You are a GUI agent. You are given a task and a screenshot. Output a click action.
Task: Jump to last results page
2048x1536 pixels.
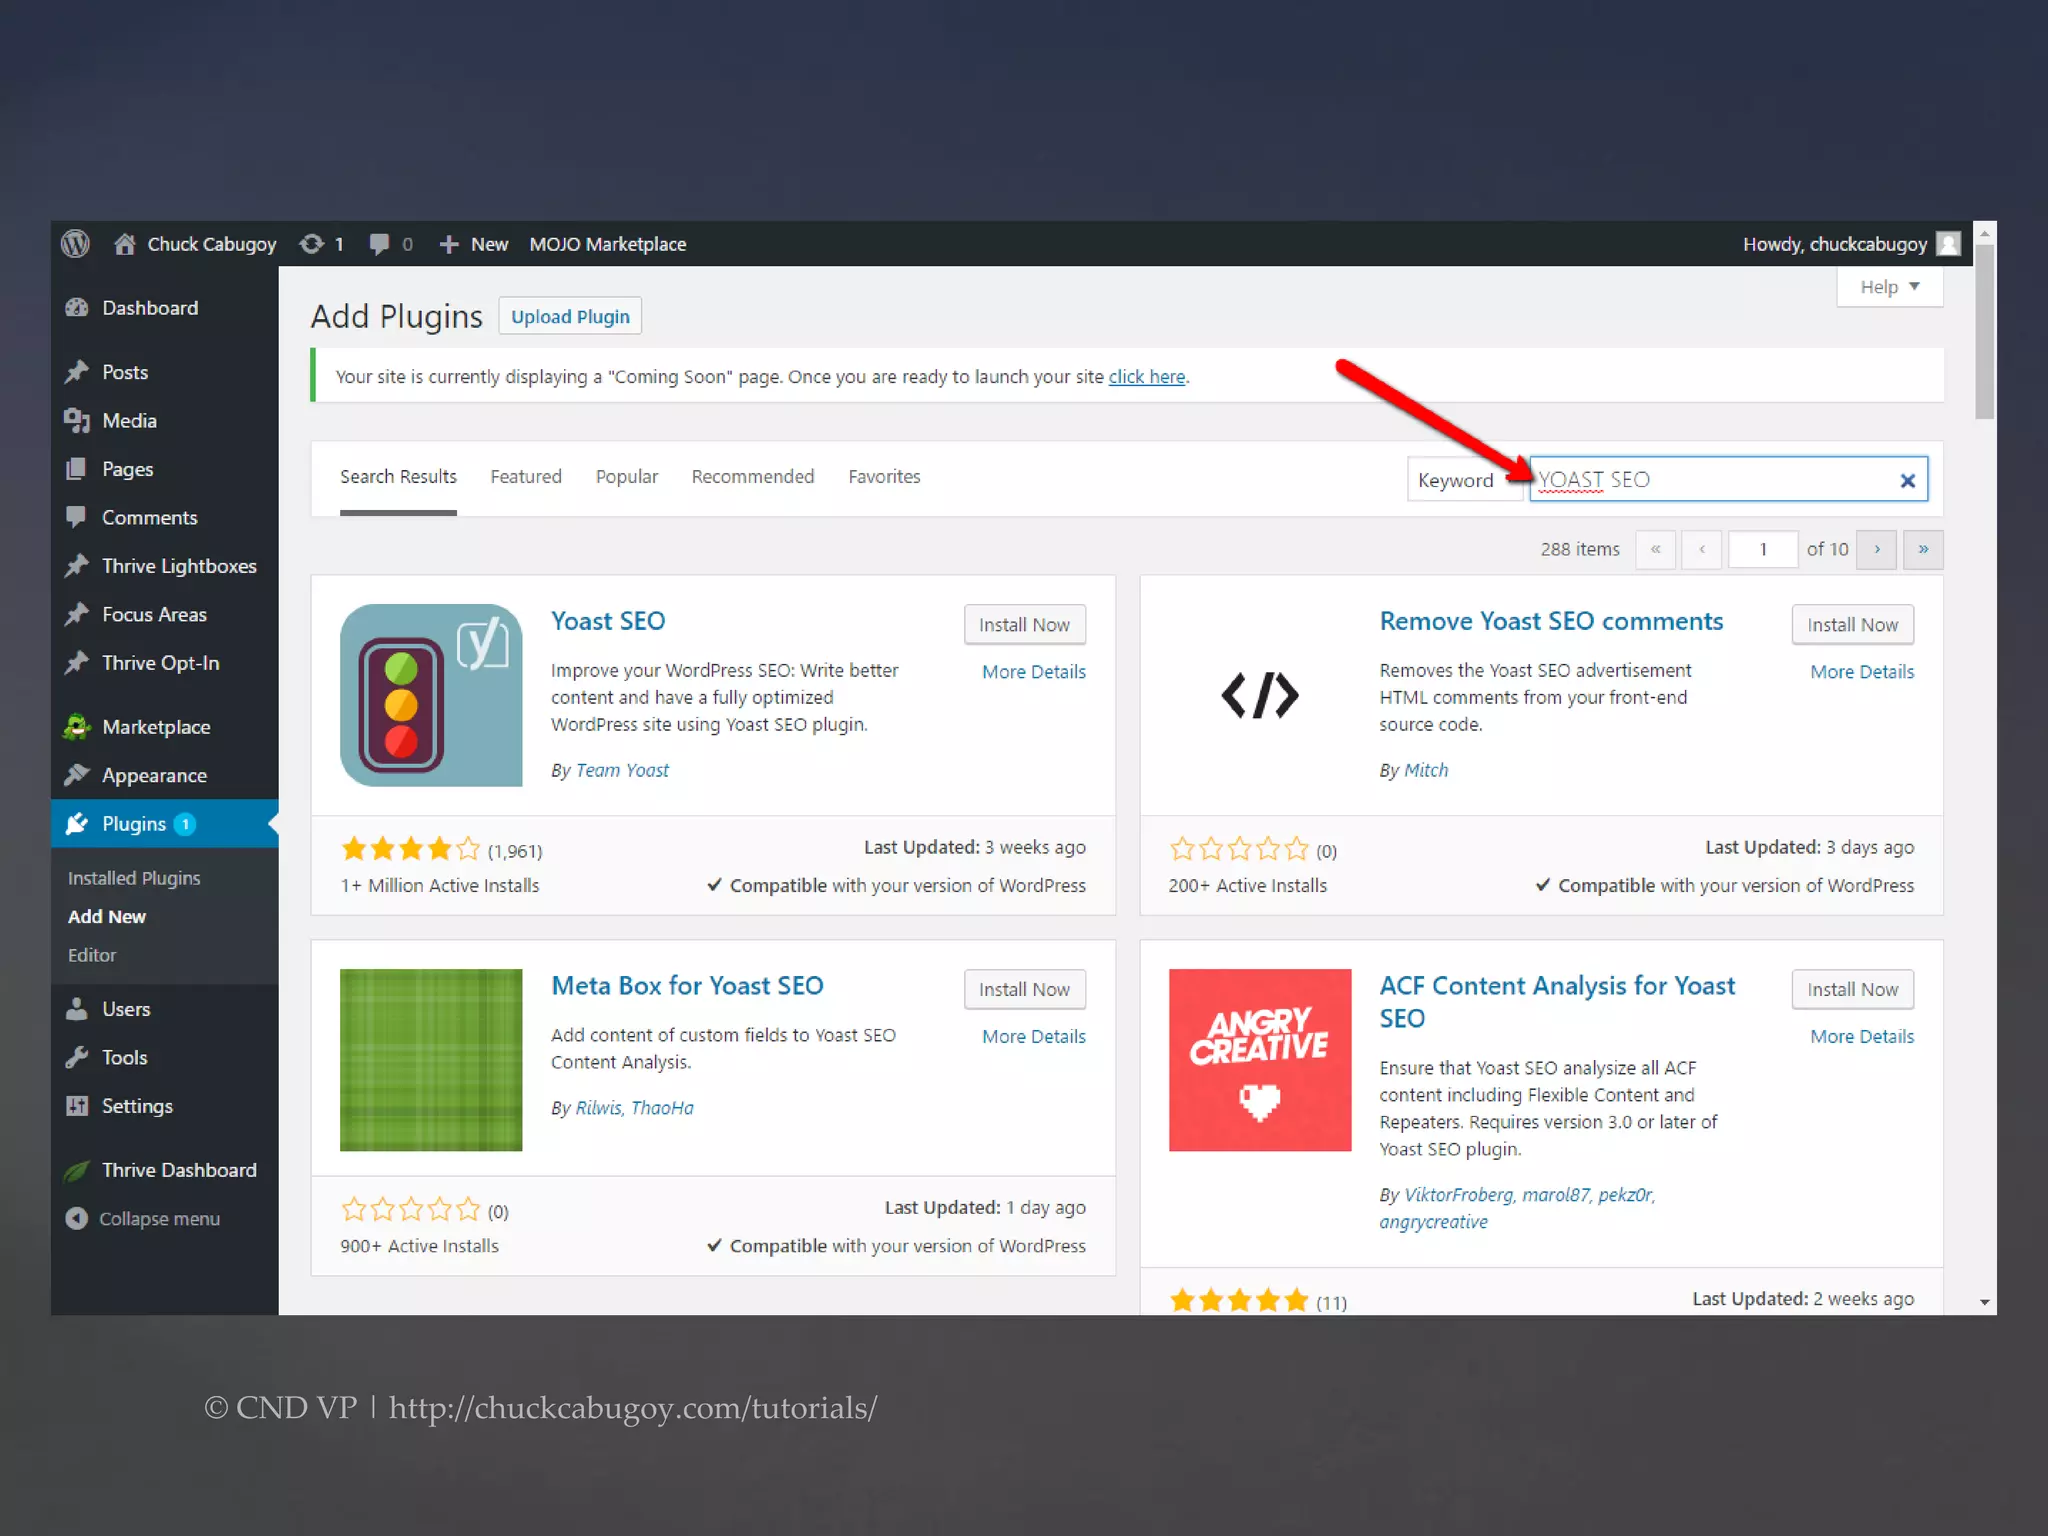pyautogui.click(x=1923, y=549)
